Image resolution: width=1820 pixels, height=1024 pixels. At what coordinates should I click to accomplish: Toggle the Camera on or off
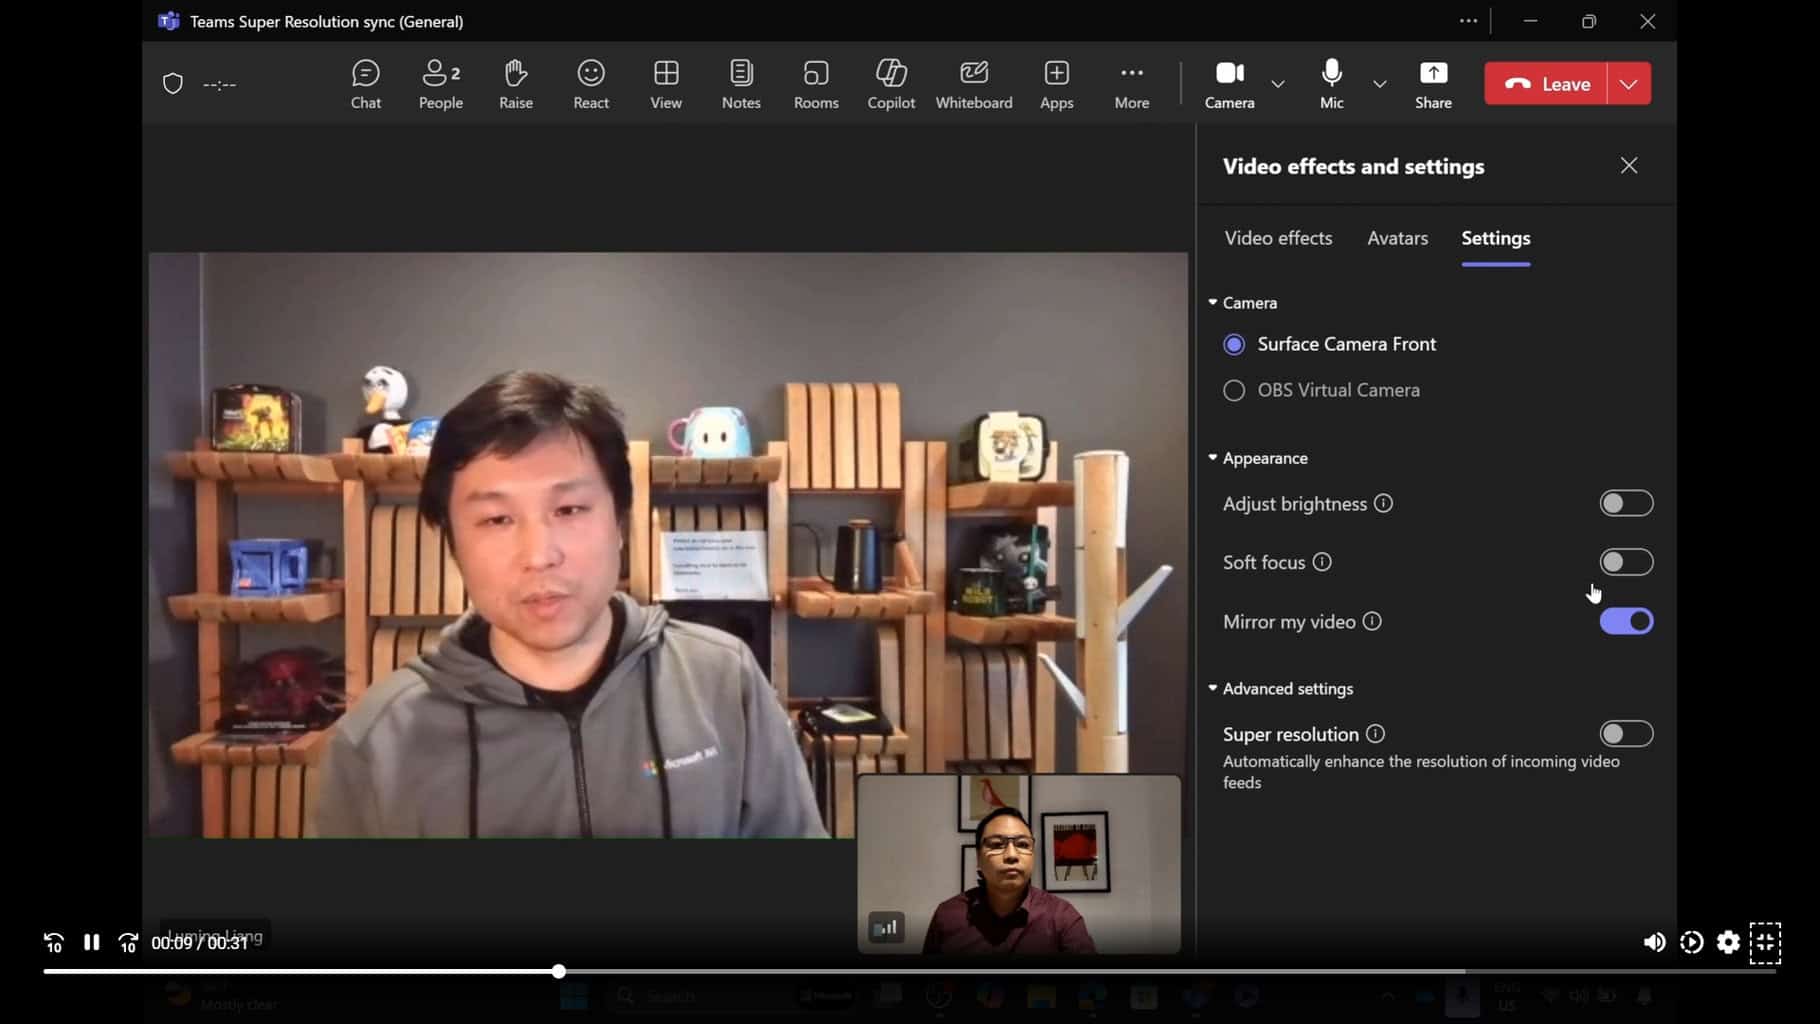tap(1229, 84)
